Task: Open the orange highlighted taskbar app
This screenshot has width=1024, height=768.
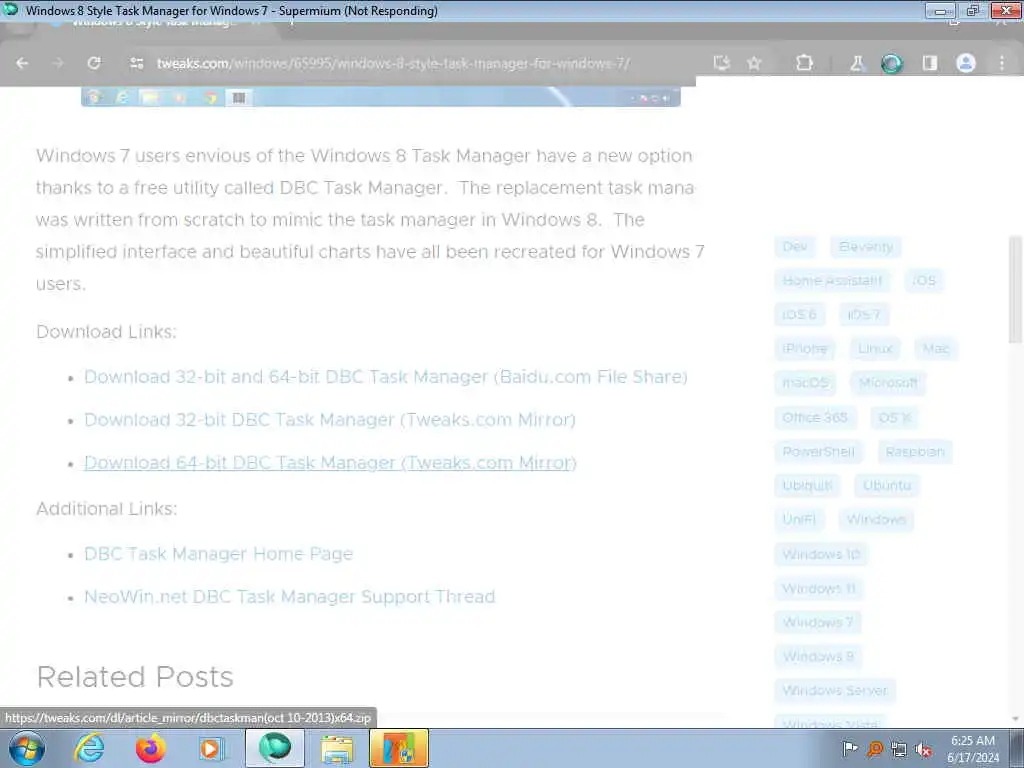Action: [399, 748]
